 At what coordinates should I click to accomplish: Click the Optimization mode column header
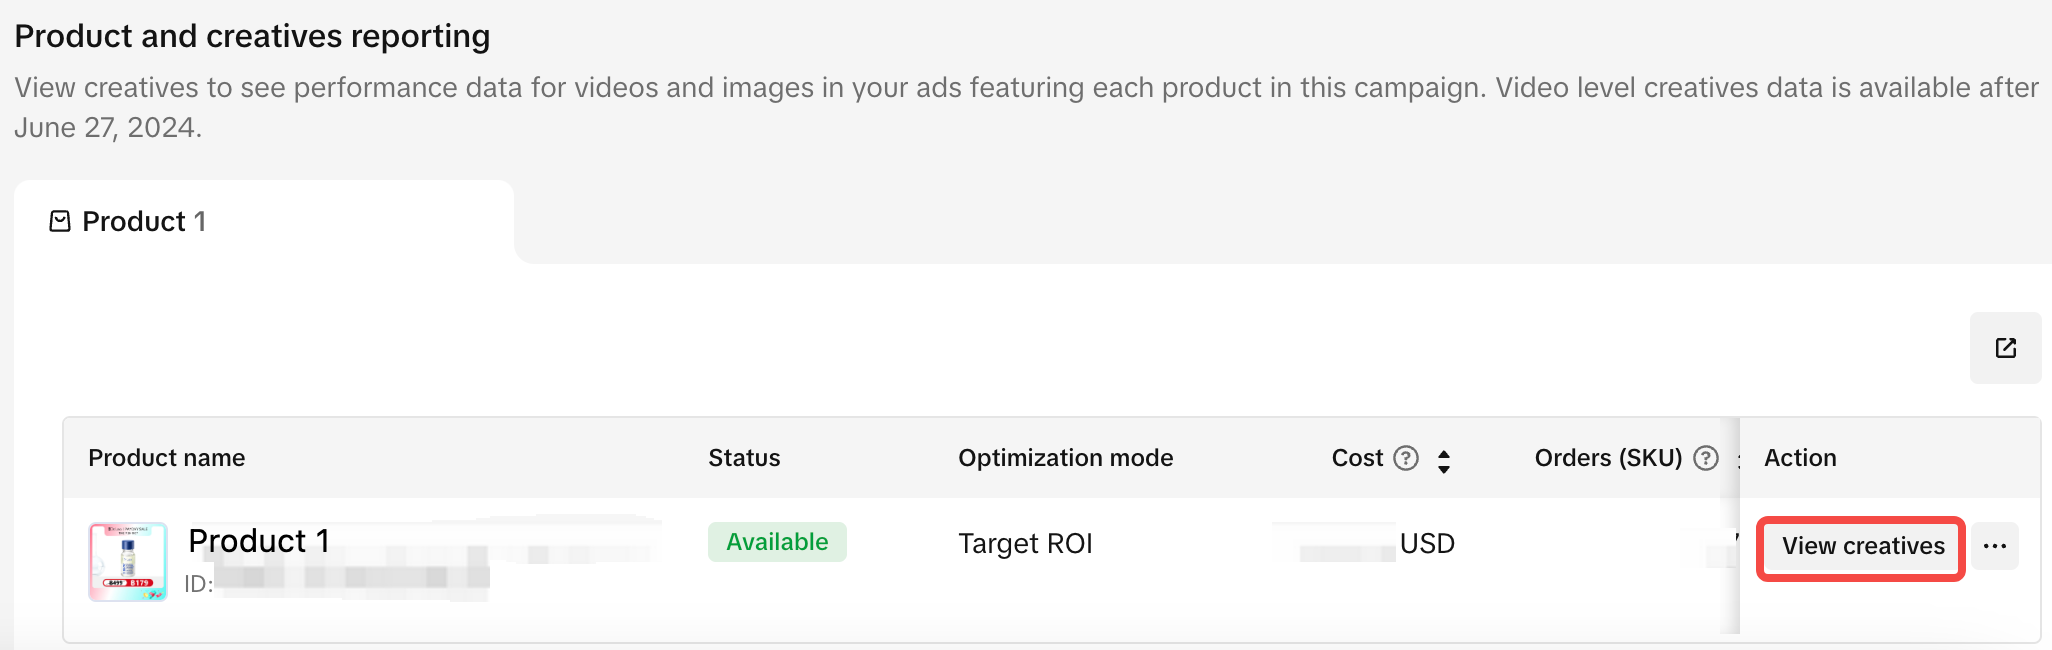[1065, 458]
